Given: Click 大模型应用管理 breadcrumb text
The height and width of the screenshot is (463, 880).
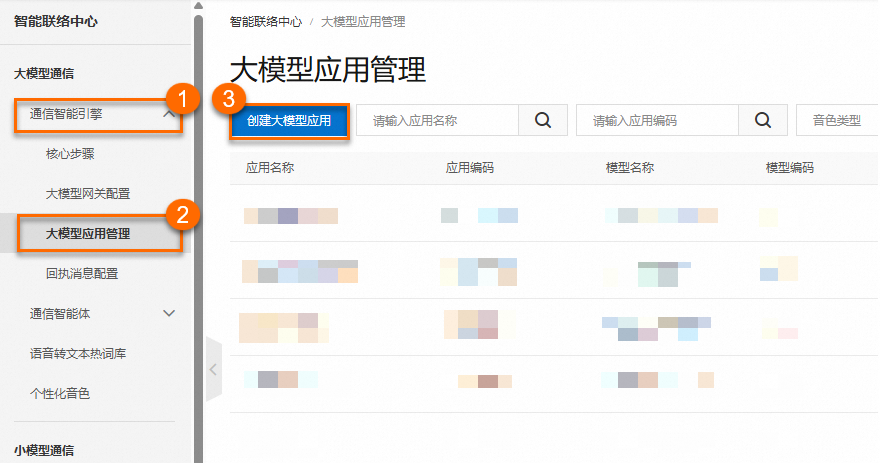Looking at the screenshot, I should (x=363, y=22).
